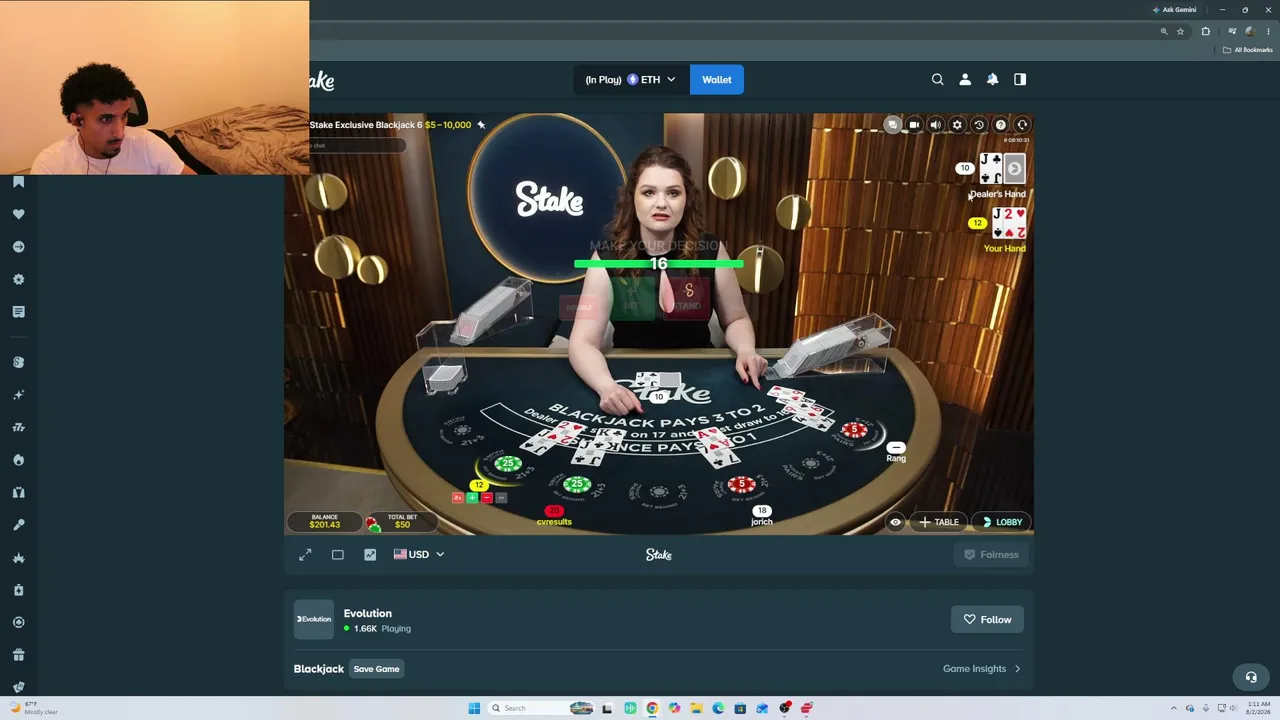Open the ETH currency dropdown
Image resolution: width=1280 pixels, height=720 pixels.
click(x=631, y=80)
